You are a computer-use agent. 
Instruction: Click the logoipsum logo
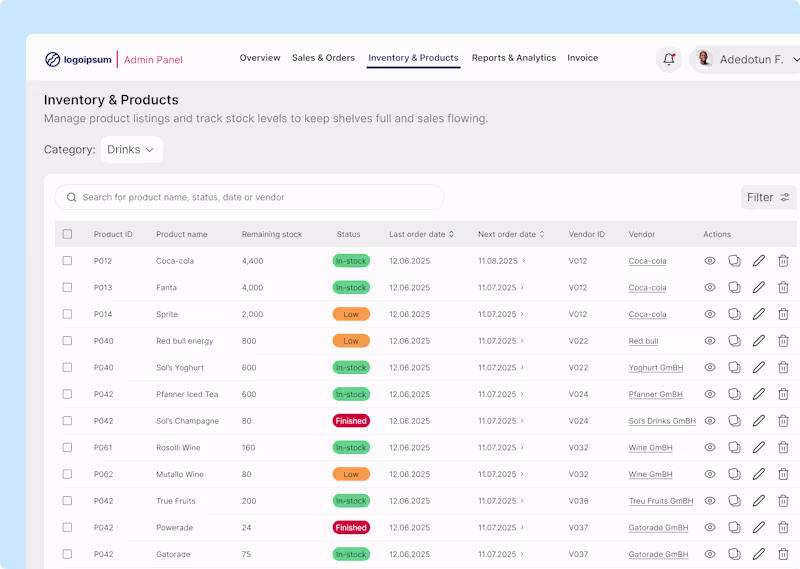[x=78, y=60]
